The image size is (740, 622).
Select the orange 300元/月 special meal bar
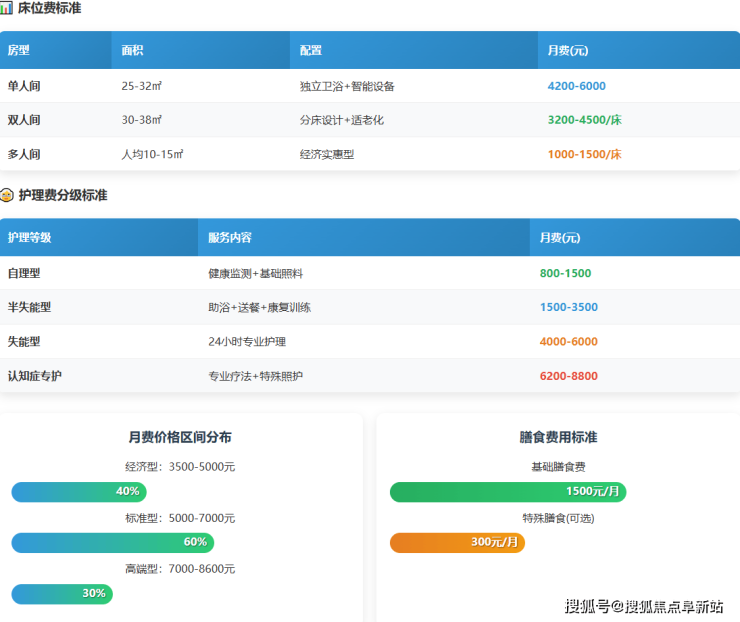click(457, 543)
